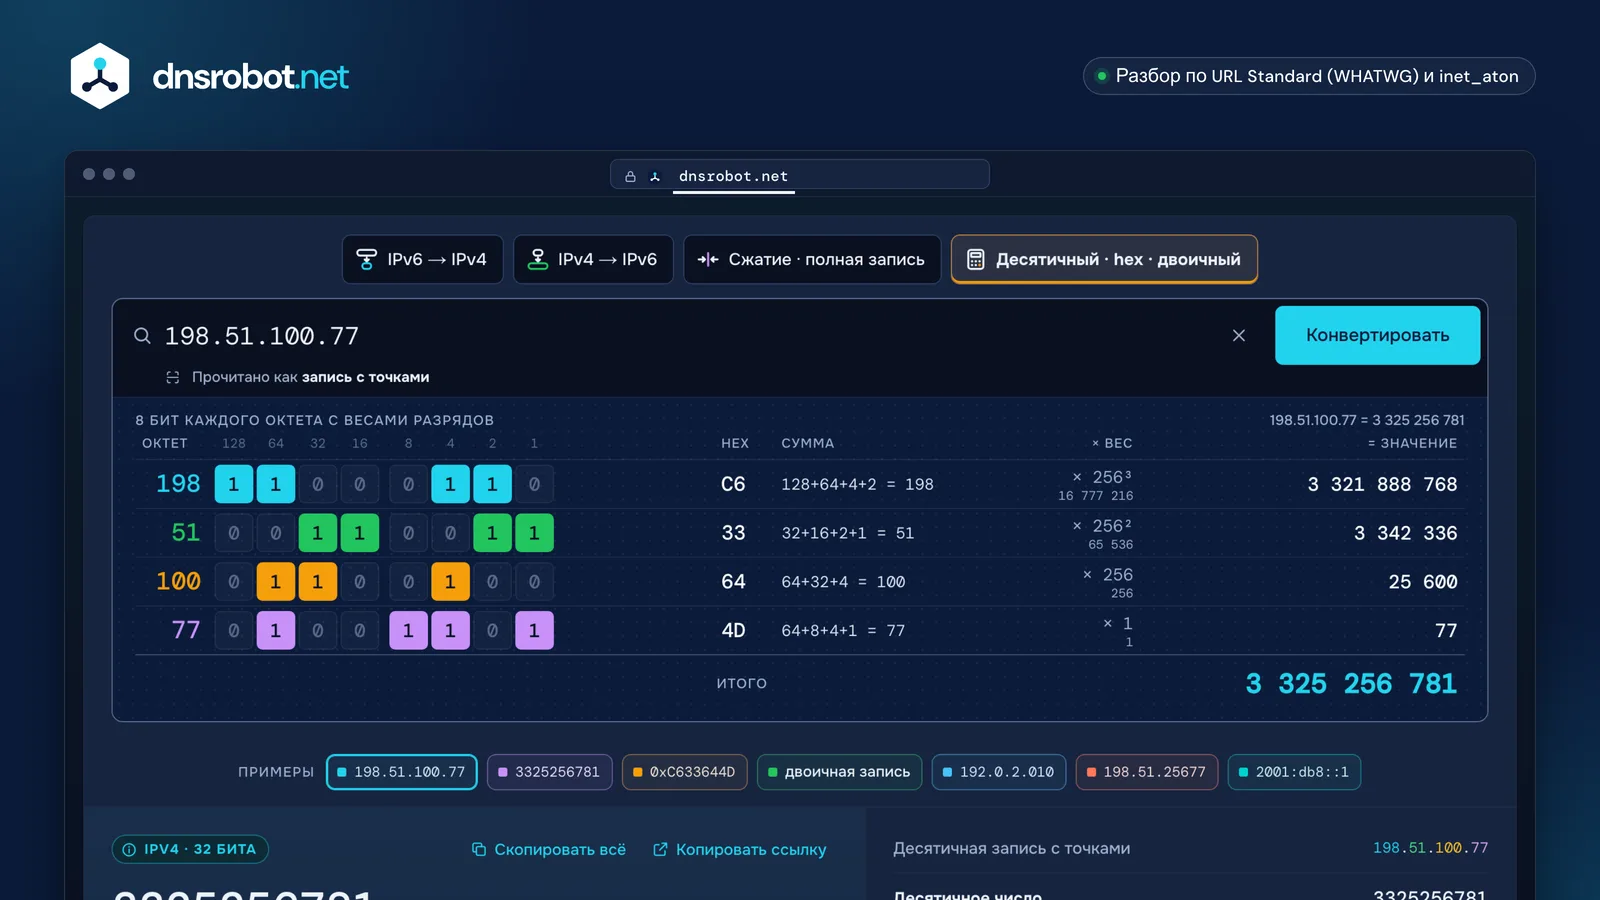Click the lock icon in the address bar
This screenshot has width=1600, height=900.
630,177
